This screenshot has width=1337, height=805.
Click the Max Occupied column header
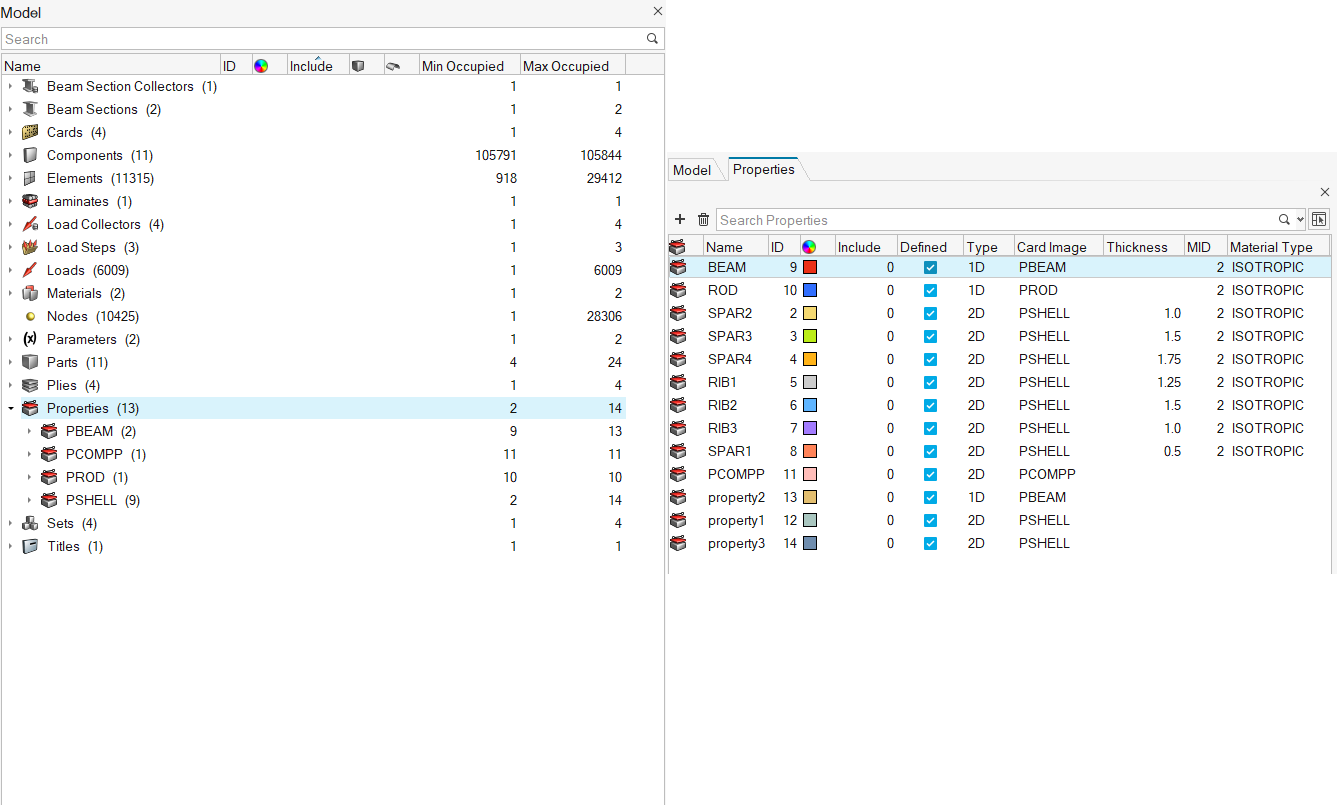(565, 66)
